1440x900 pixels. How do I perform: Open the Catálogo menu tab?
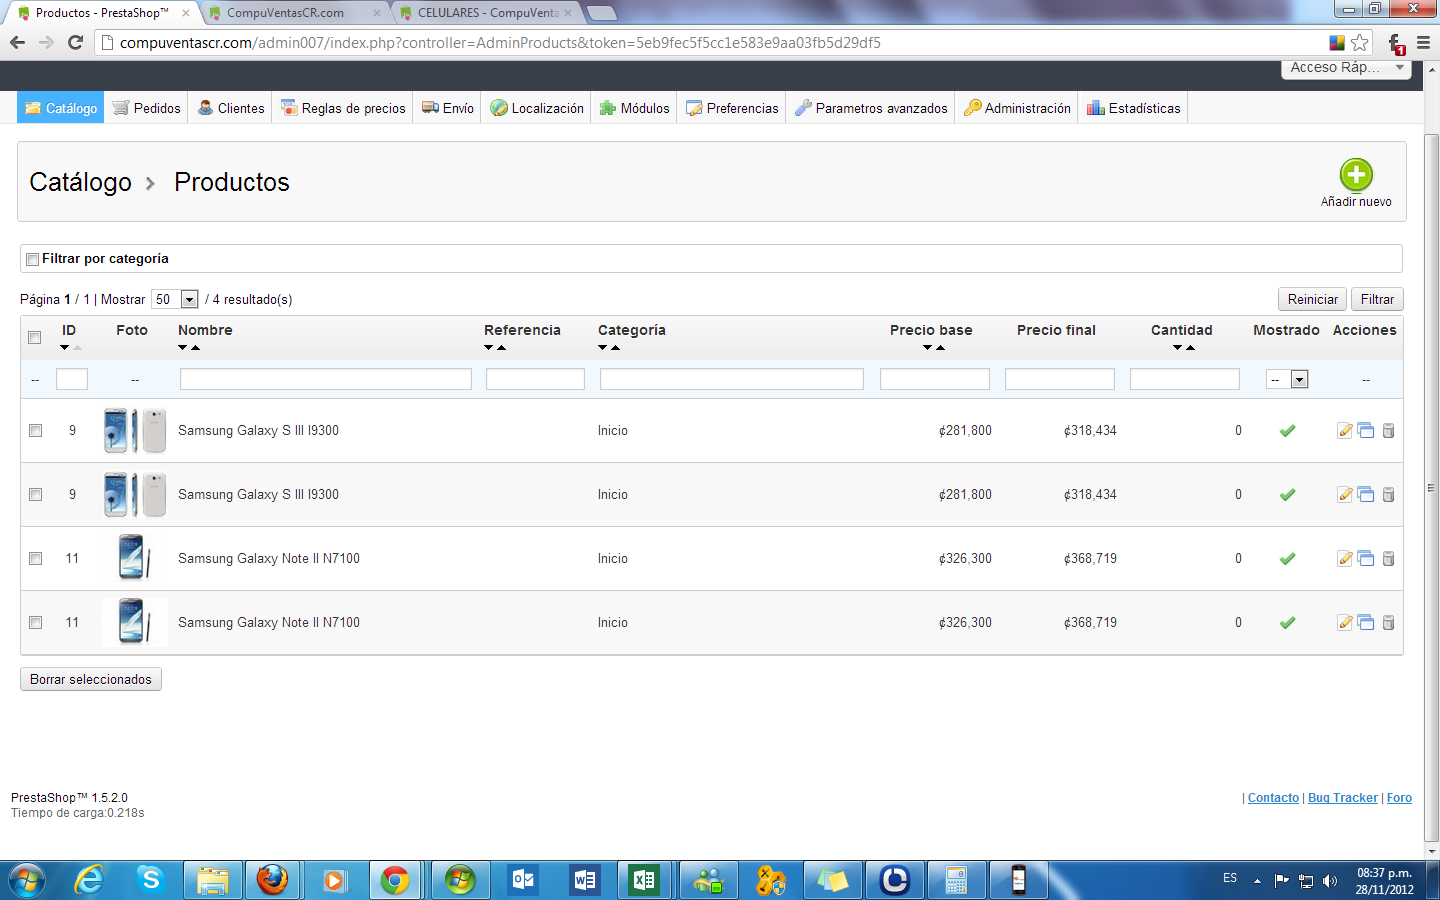pyautogui.click(x=60, y=108)
